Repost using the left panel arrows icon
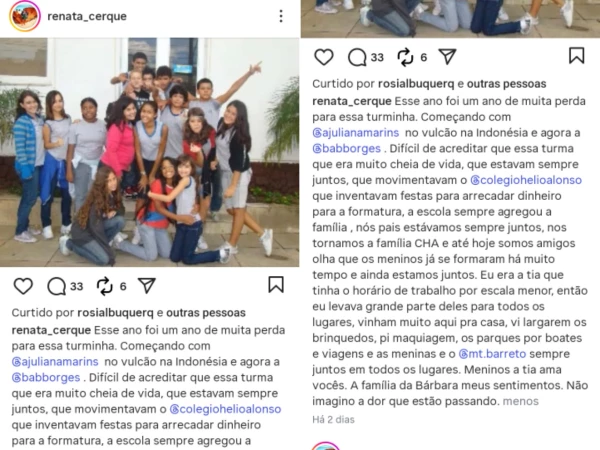The image size is (600, 450). (104, 286)
